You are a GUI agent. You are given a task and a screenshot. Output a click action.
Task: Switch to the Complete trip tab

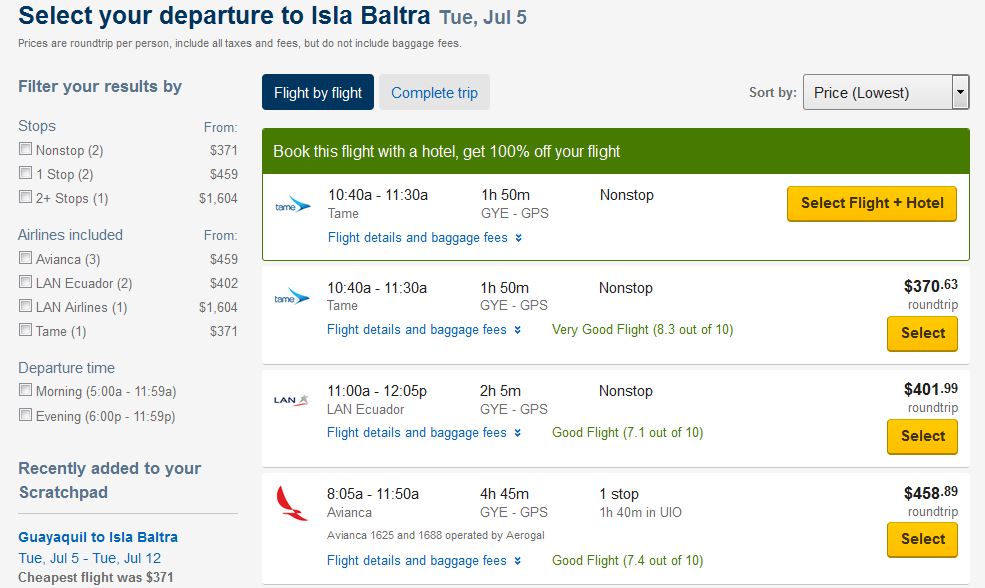coord(434,92)
